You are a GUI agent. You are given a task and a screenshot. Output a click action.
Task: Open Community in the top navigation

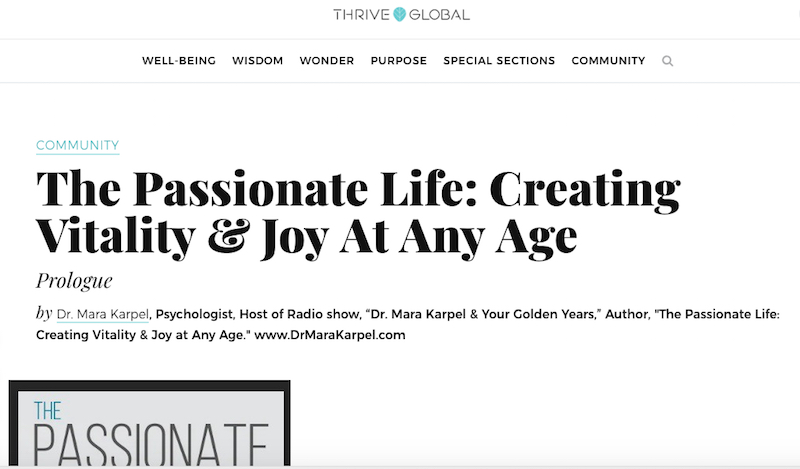[608, 61]
